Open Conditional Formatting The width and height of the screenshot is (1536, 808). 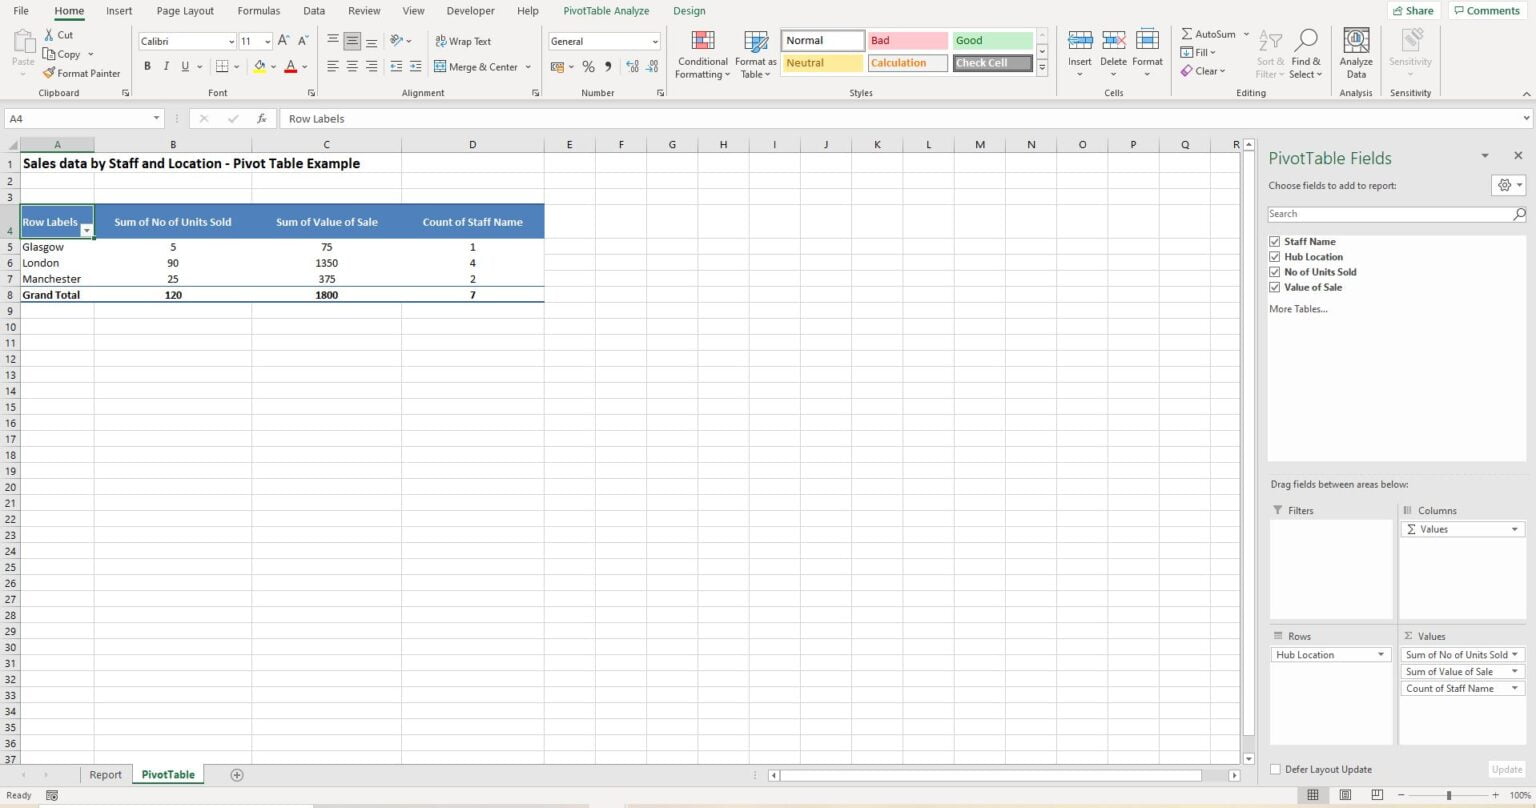point(701,54)
